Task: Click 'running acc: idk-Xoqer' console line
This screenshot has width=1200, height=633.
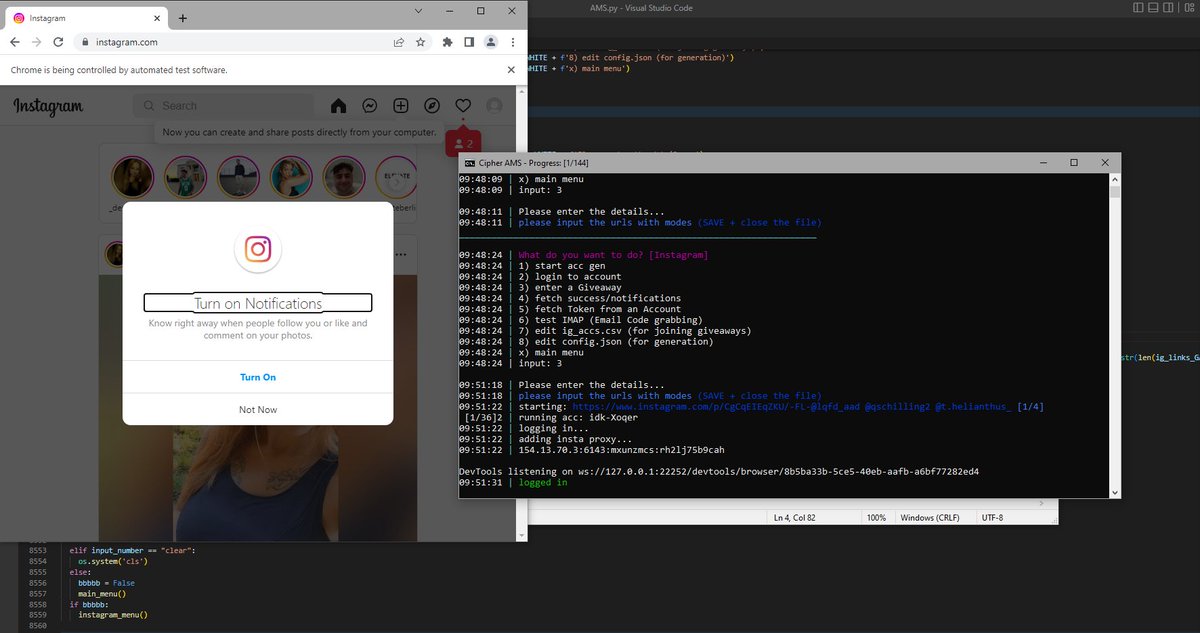Action: 578,418
